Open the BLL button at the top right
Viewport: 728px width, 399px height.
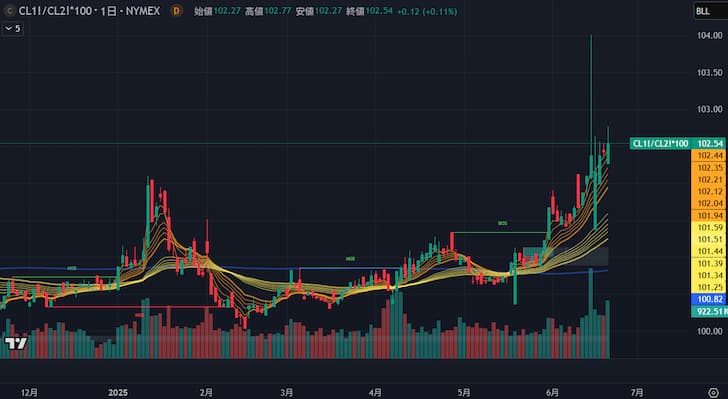710,11
